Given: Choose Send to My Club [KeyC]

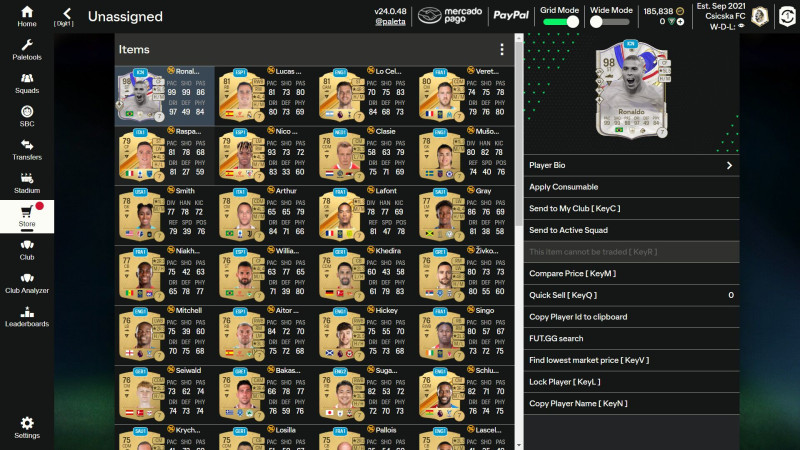Looking at the screenshot, I should (632, 208).
